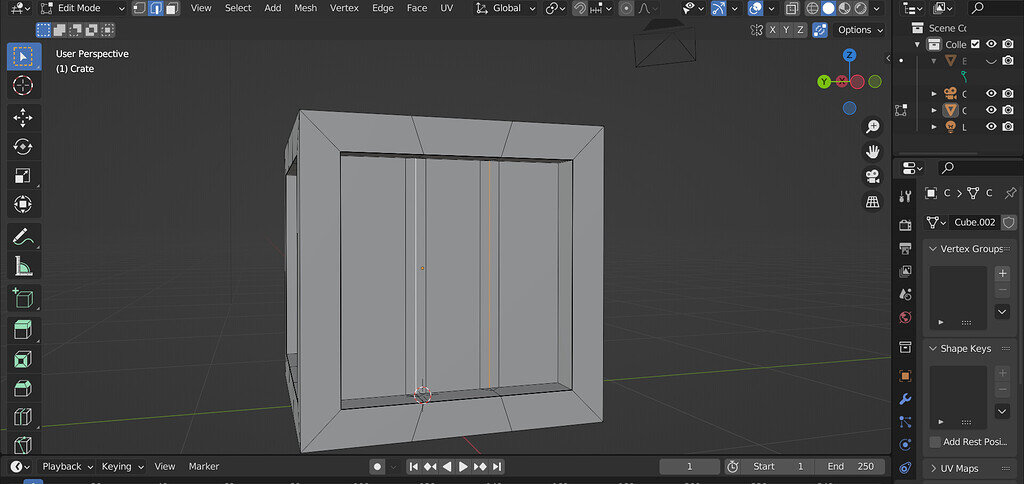Click the Zoom magnifier viewport gizmo
1024x484 pixels.
click(x=873, y=126)
